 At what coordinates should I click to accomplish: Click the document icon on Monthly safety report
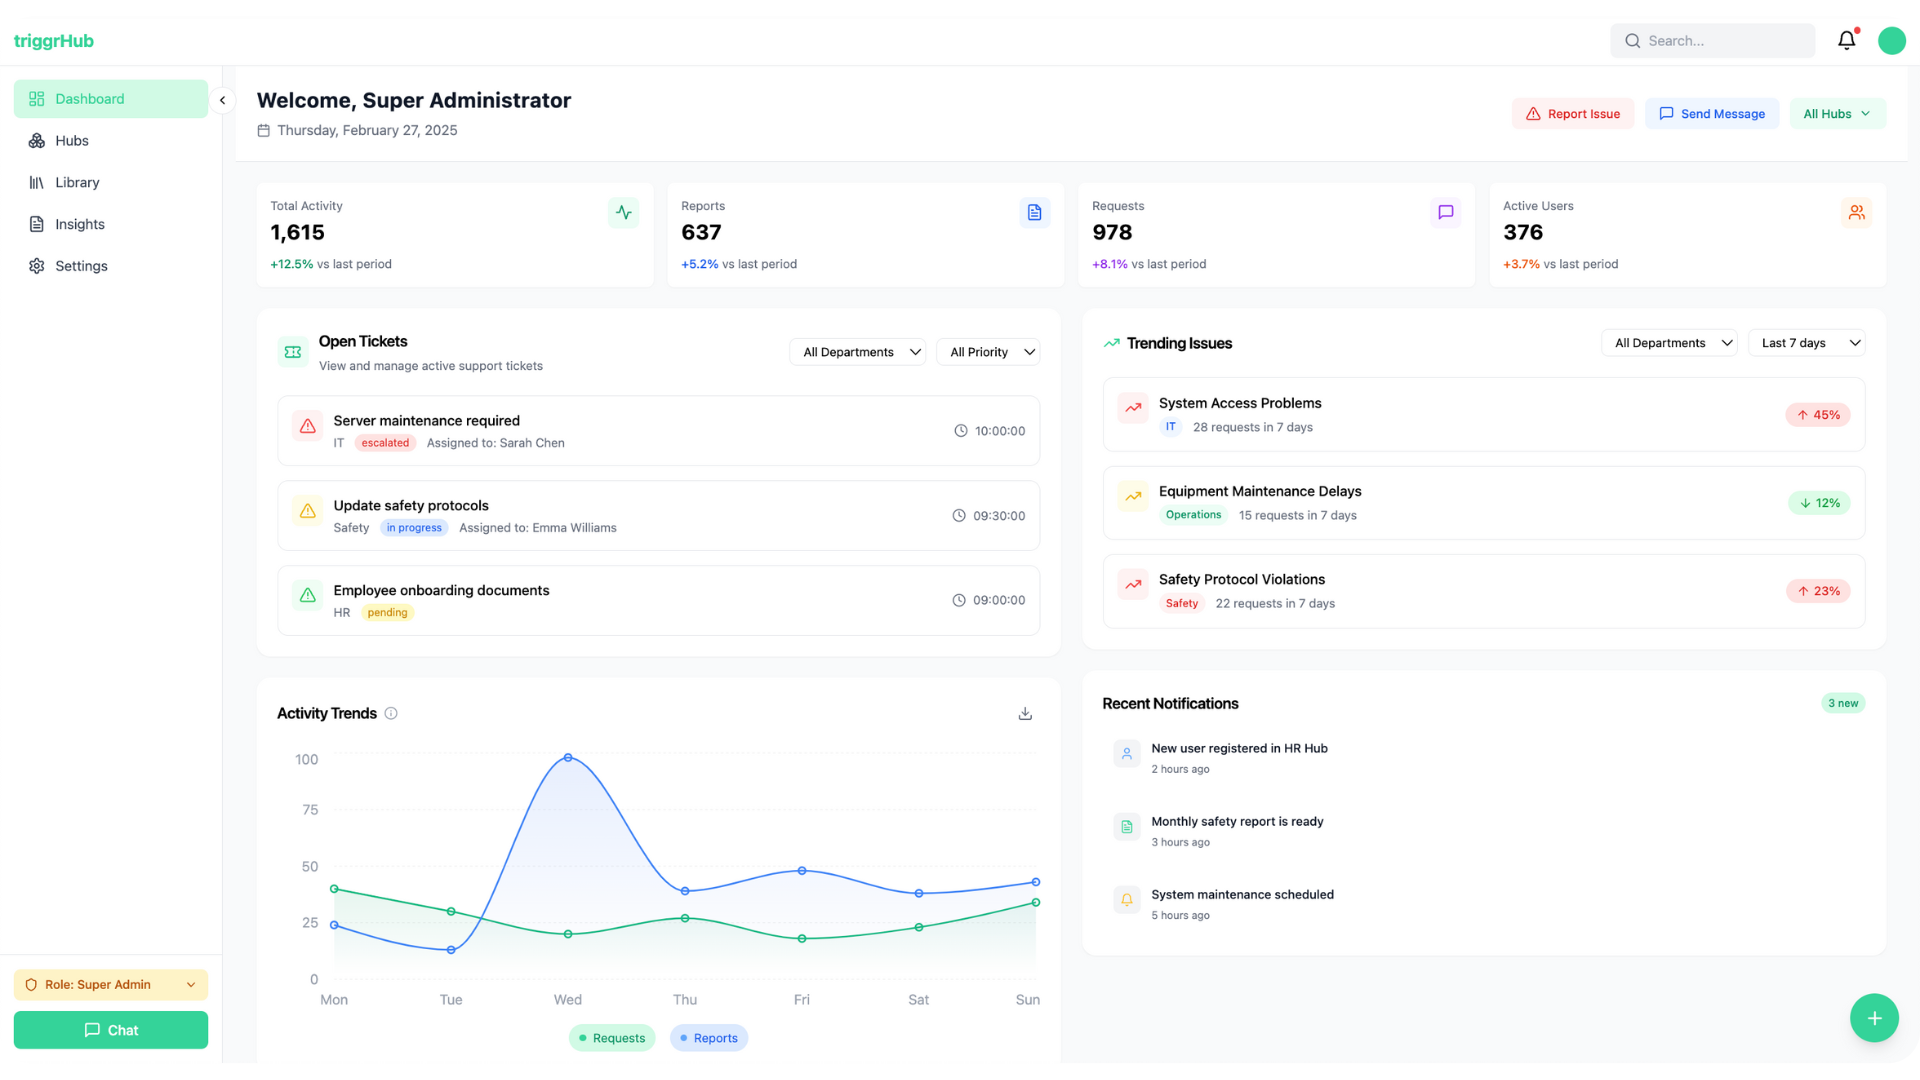point(1127,827)
